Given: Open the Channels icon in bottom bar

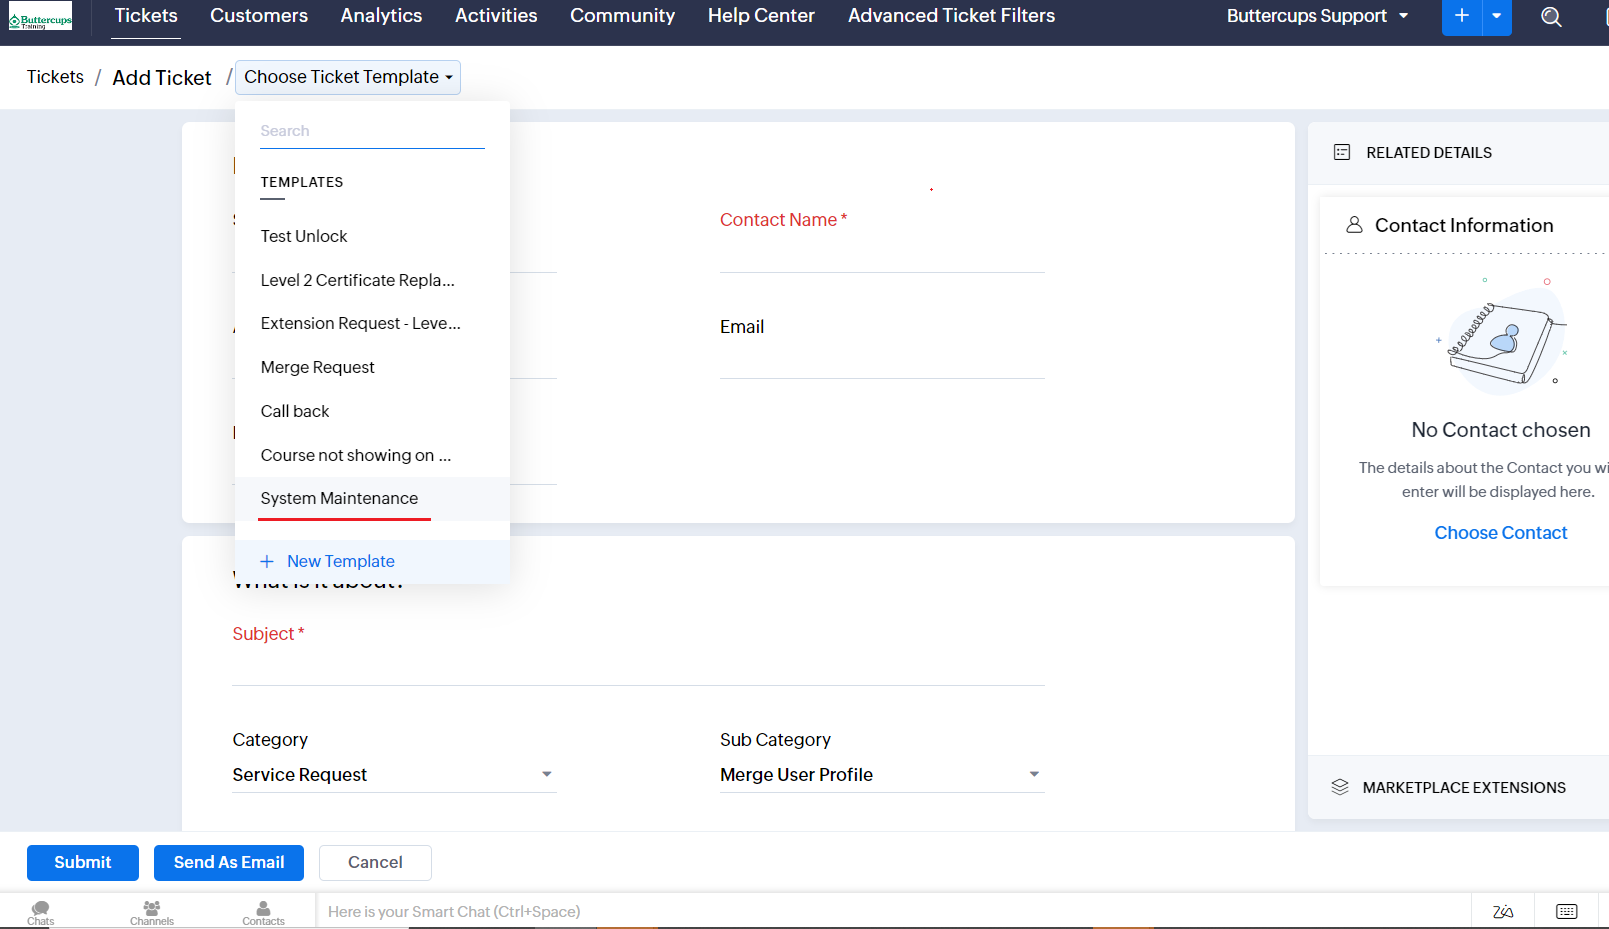Looking at the screenshot, I should 152,912.
